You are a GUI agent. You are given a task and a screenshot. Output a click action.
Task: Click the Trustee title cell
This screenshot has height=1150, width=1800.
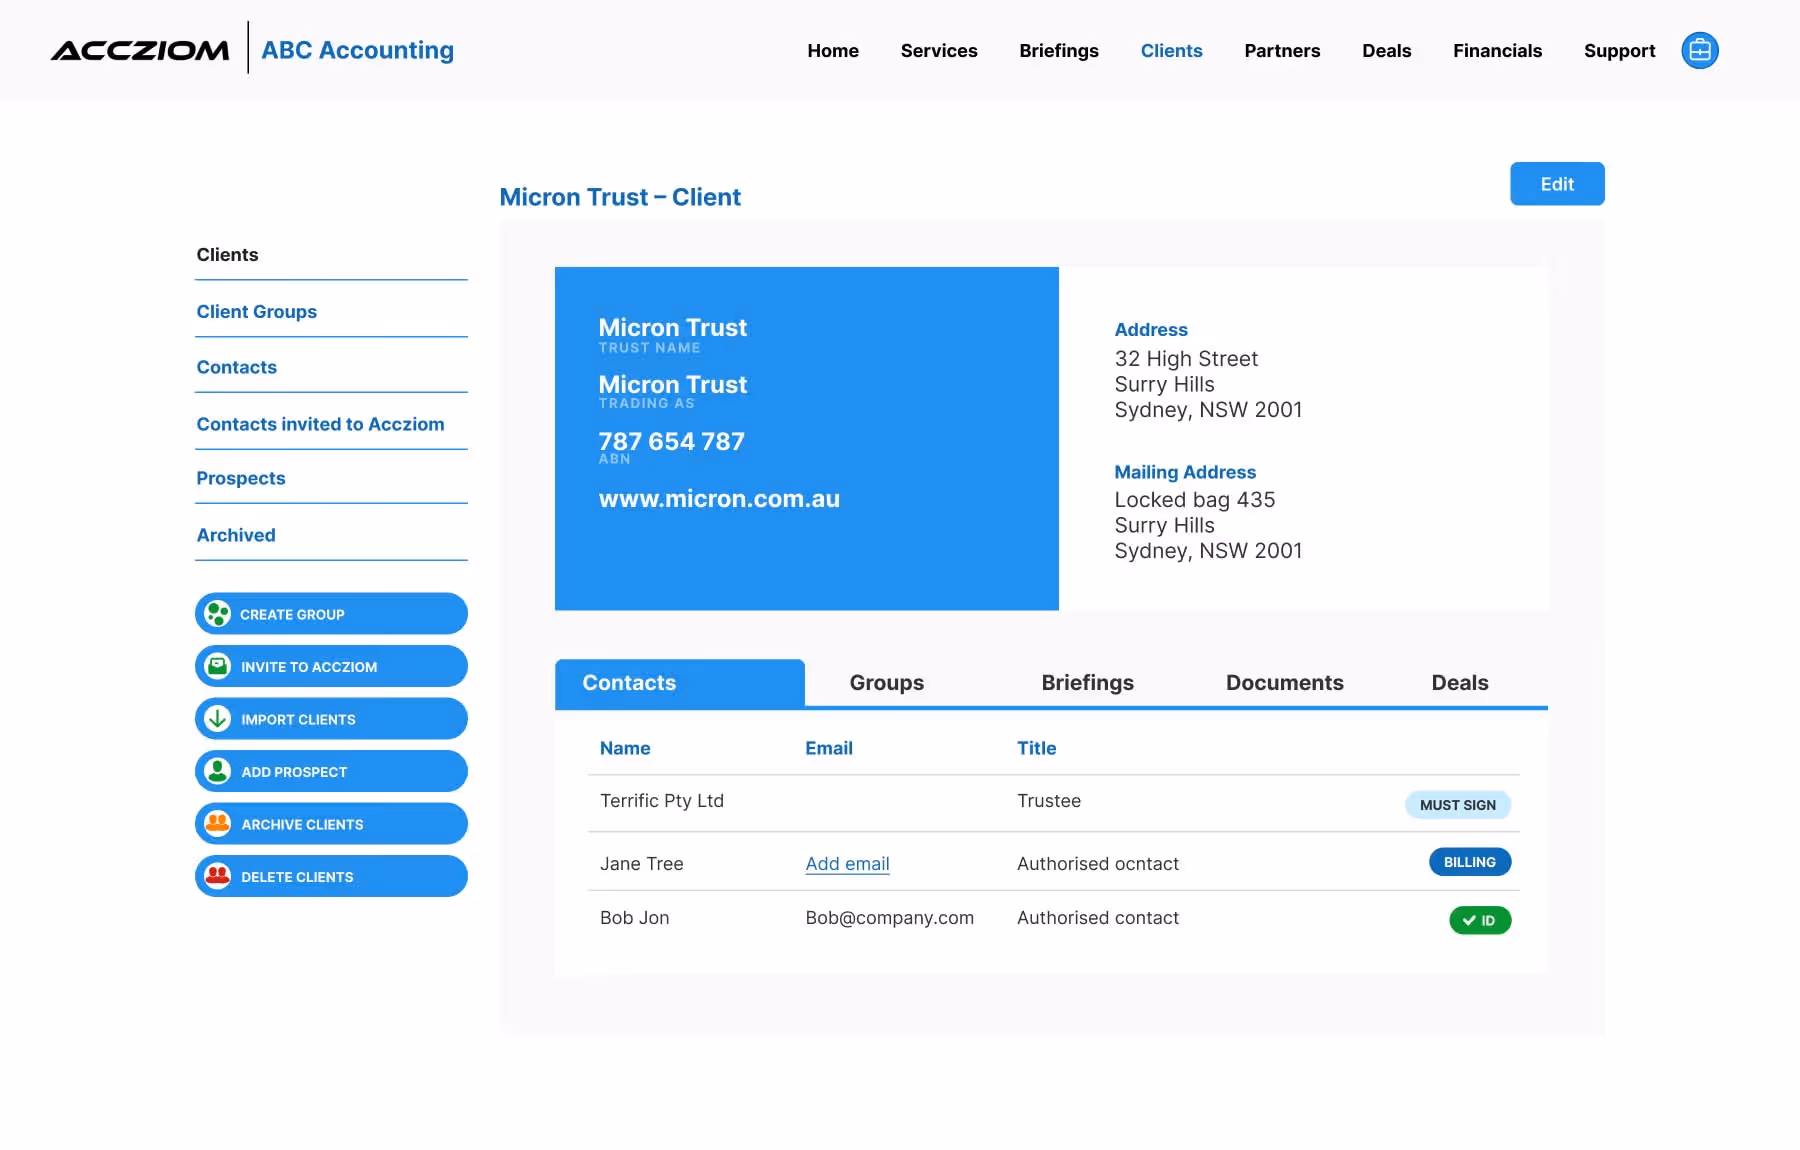pos(1048,801)
